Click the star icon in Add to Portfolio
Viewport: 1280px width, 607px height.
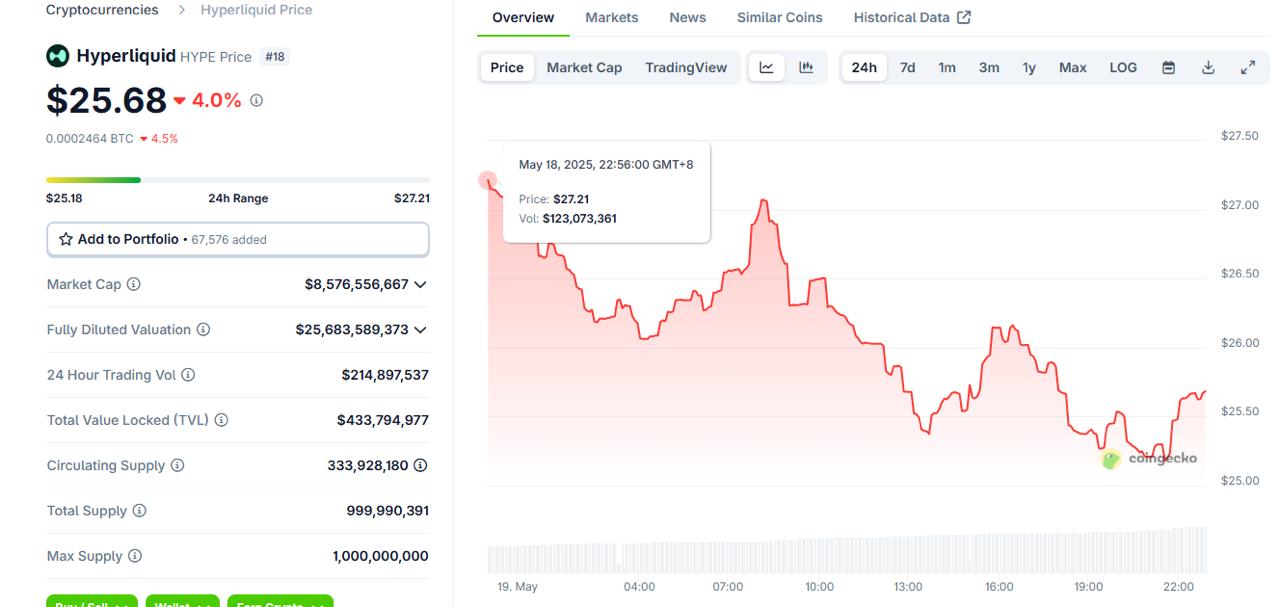[x=66, y=239]
